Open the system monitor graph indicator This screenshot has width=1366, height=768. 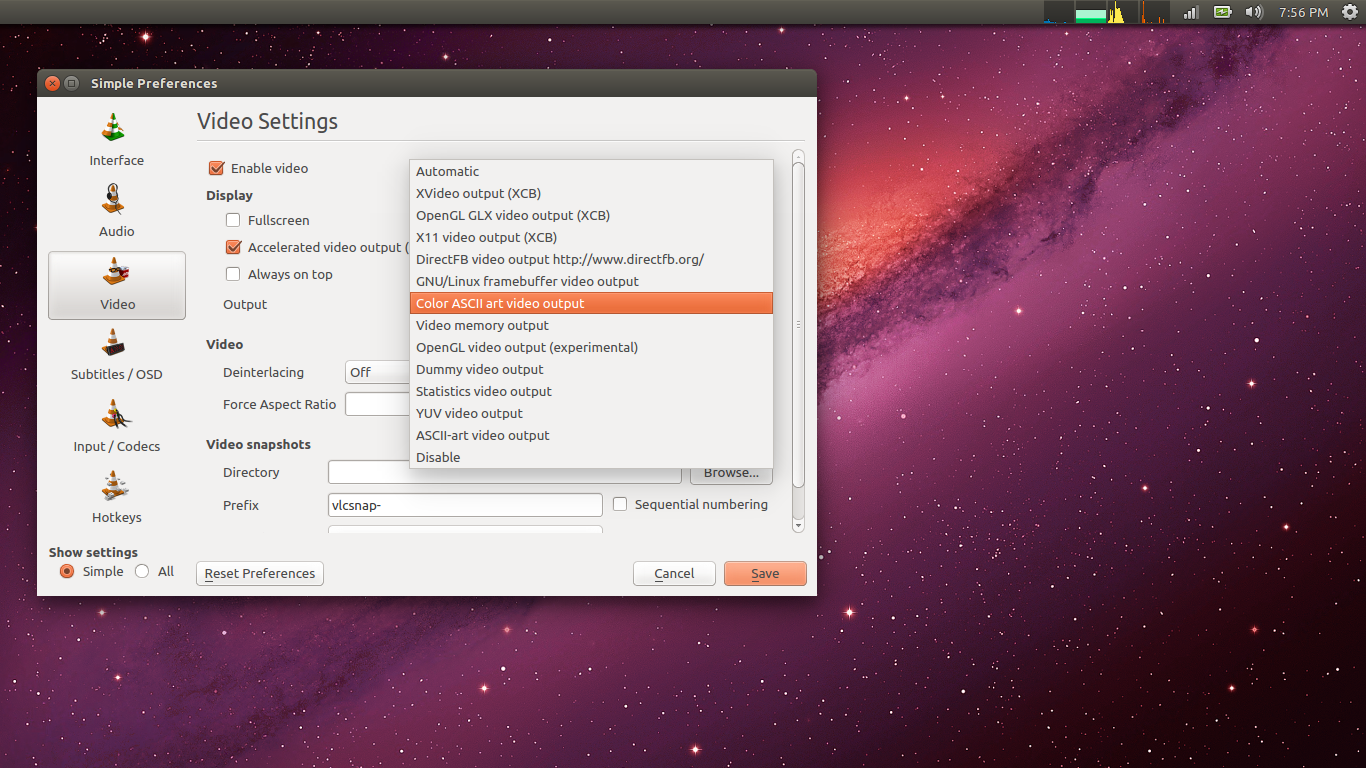pyautogui.click(x=1107, y=12)
